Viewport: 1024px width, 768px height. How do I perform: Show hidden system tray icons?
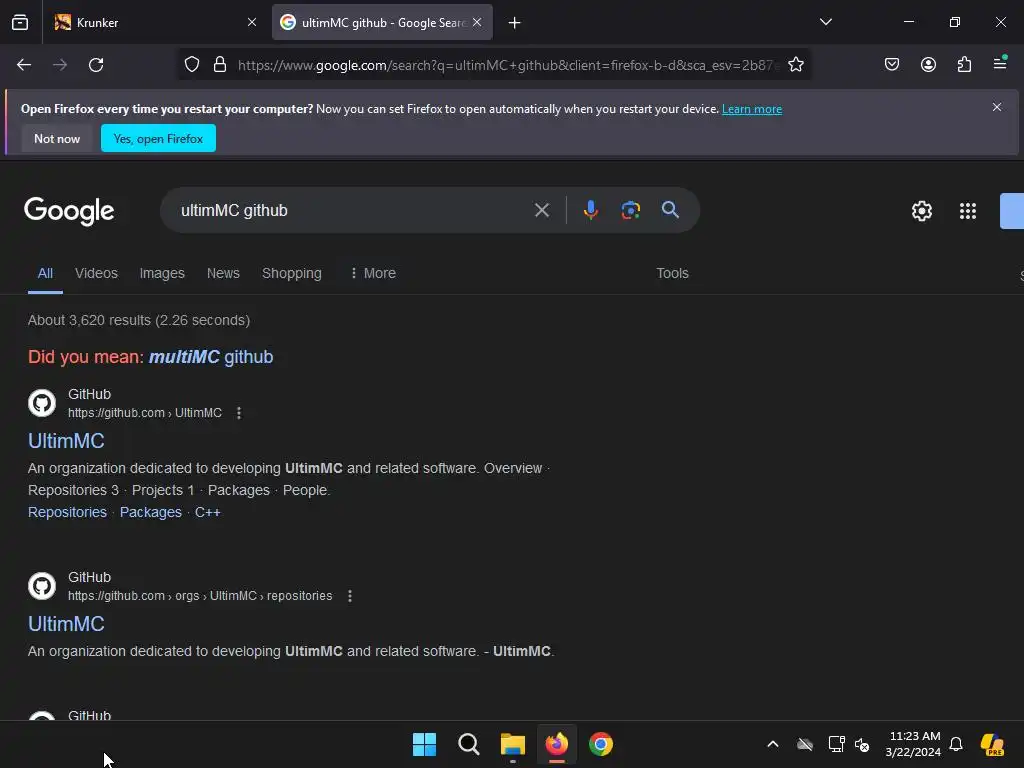[x=773, y=744]
